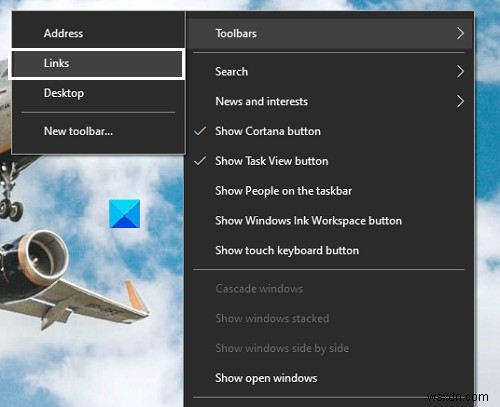This screenshot has width=500, height=407.
Task: Expand the Toolbars submenu arrow
Action: point(460,33)
